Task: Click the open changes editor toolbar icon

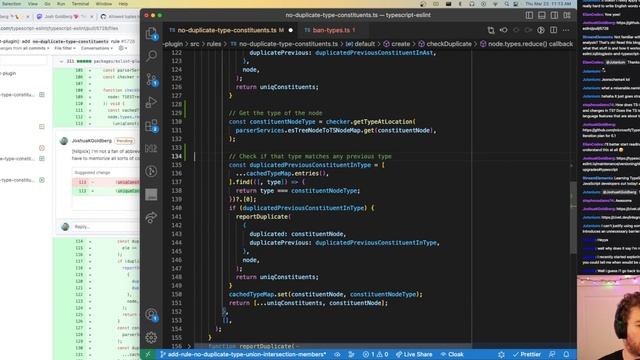Action: coord(504,30)
